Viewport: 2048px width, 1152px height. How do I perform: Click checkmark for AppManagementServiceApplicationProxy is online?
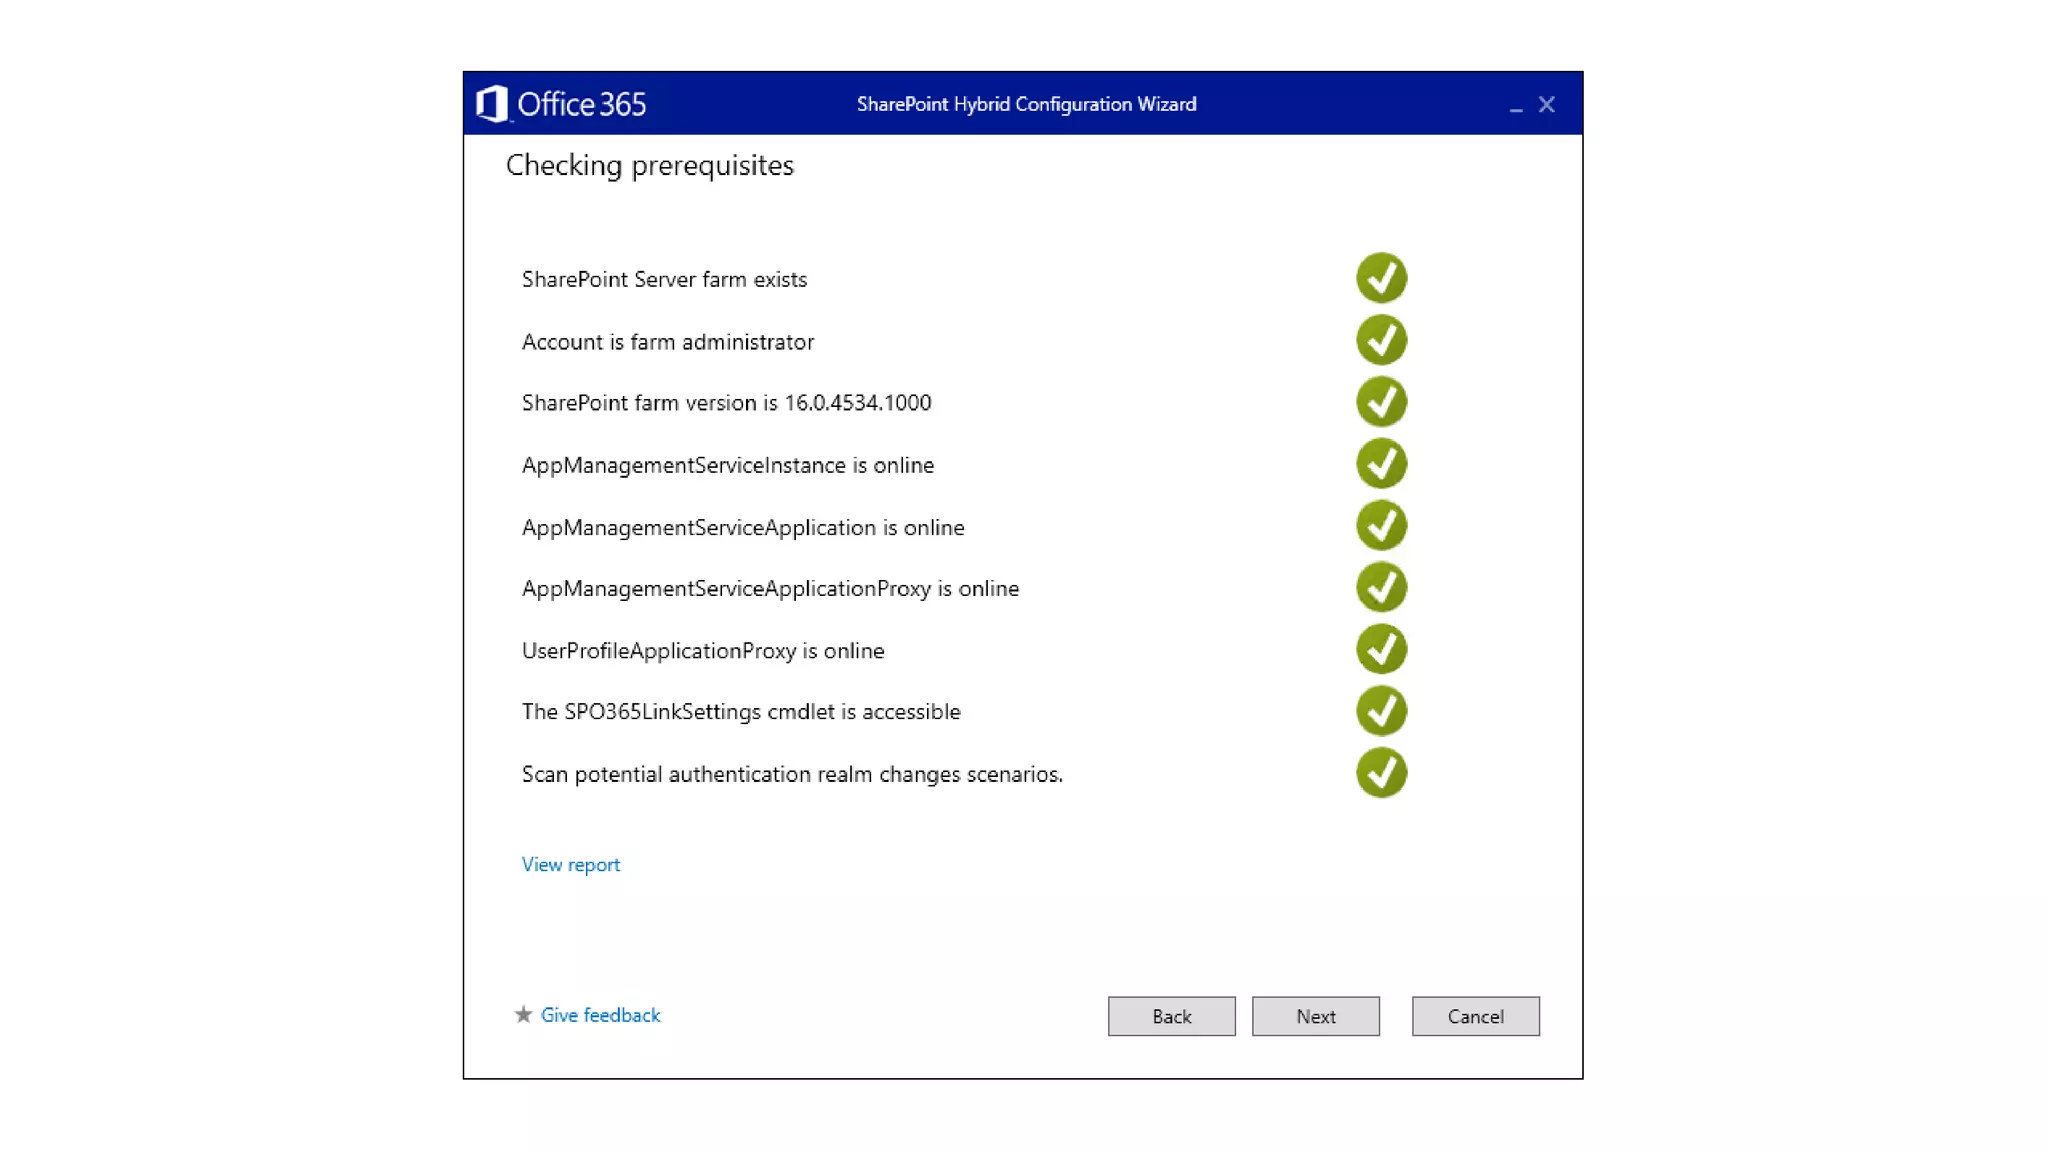pos(1381,588)
